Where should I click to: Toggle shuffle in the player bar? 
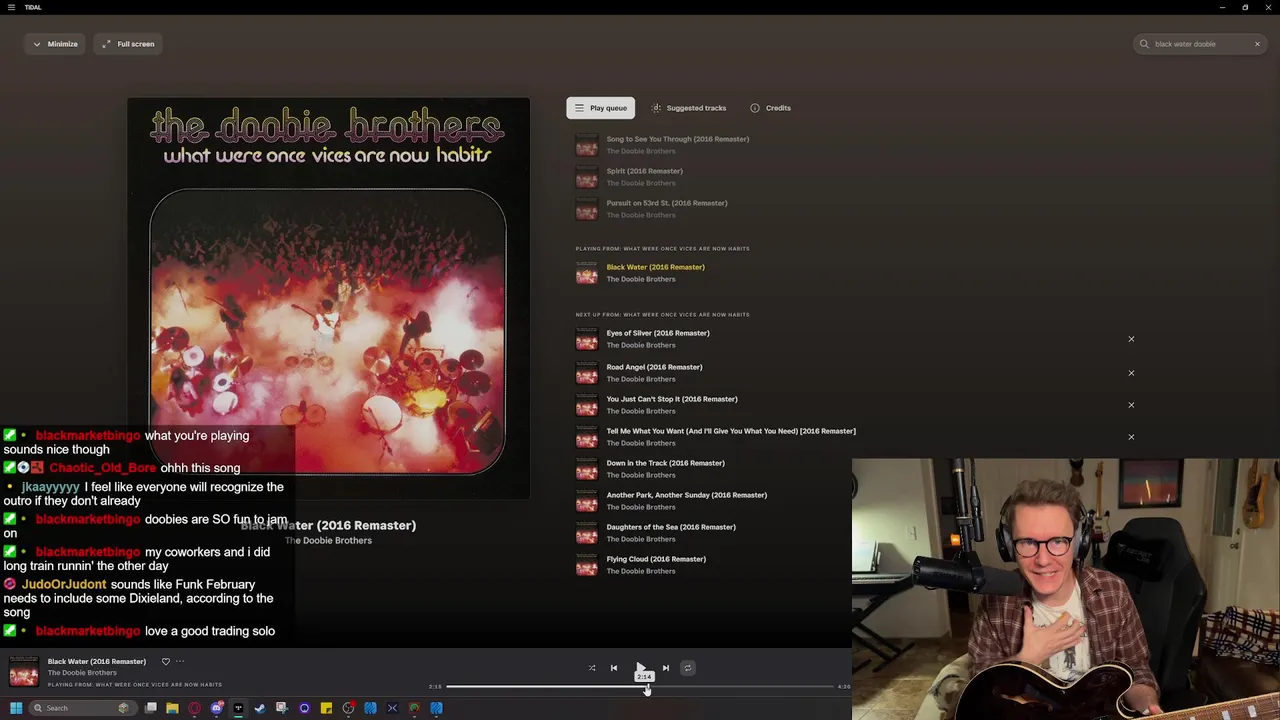[592, 668]
